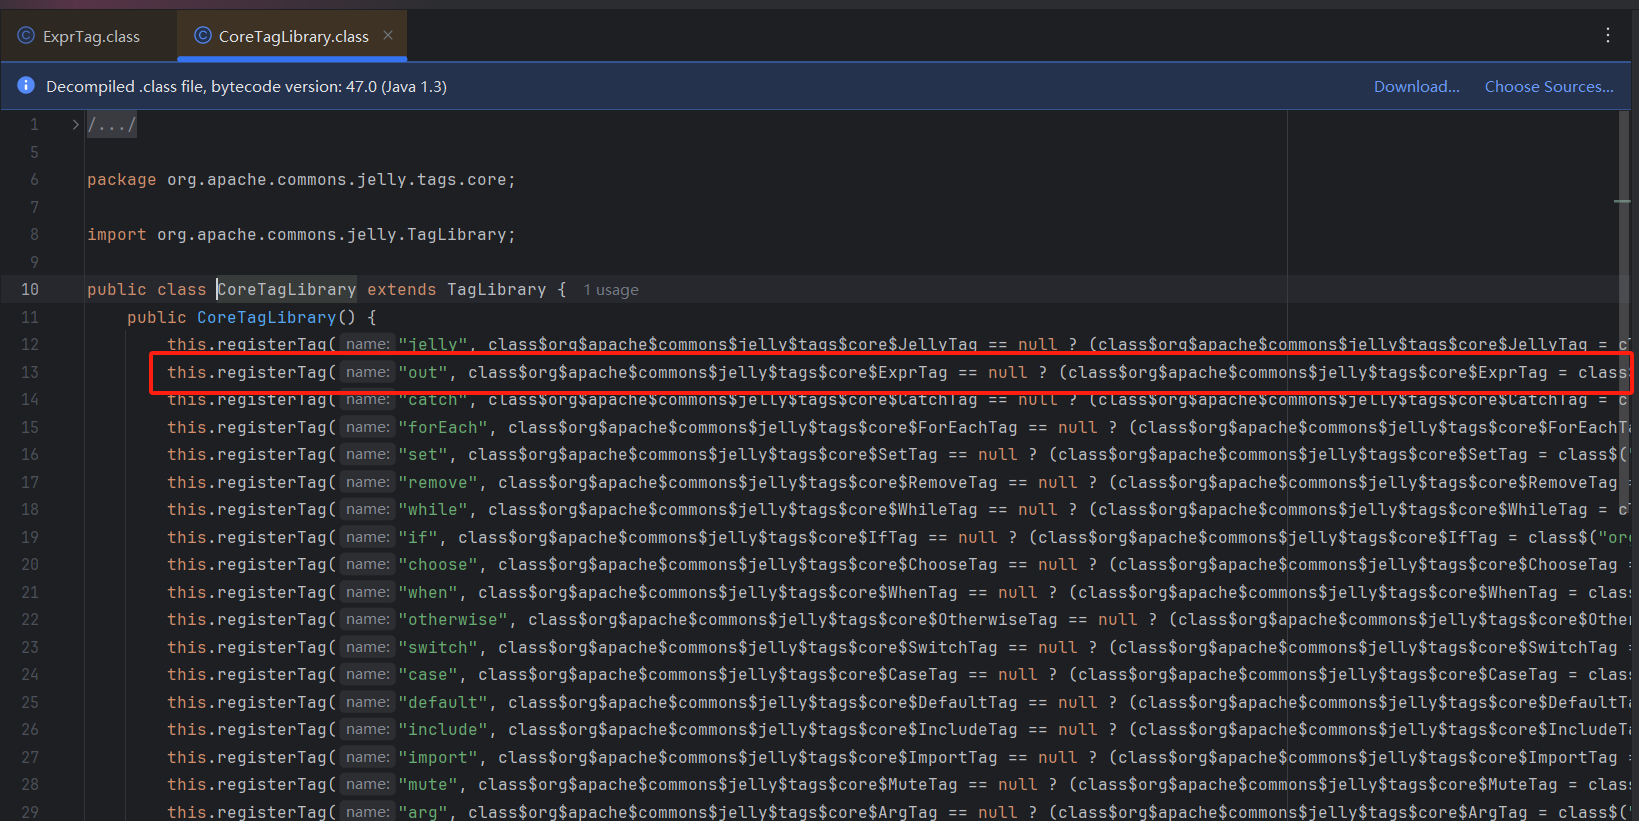Expand the folded region arrow at line 1

point(75,125)
